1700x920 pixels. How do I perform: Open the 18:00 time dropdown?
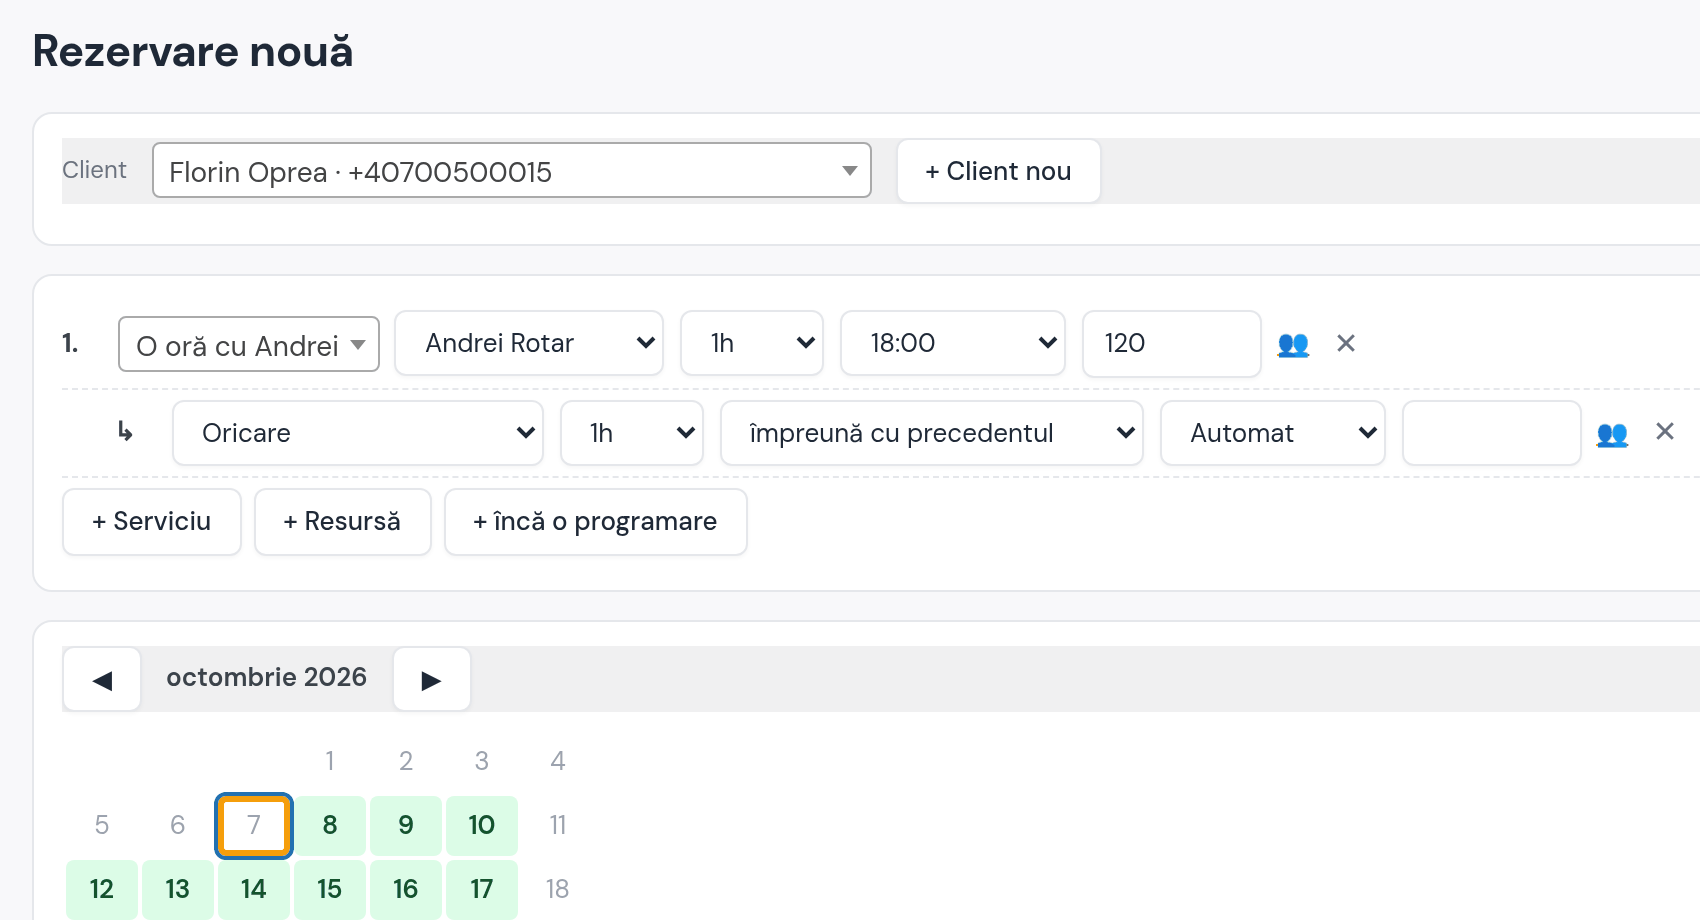(953, 343)
